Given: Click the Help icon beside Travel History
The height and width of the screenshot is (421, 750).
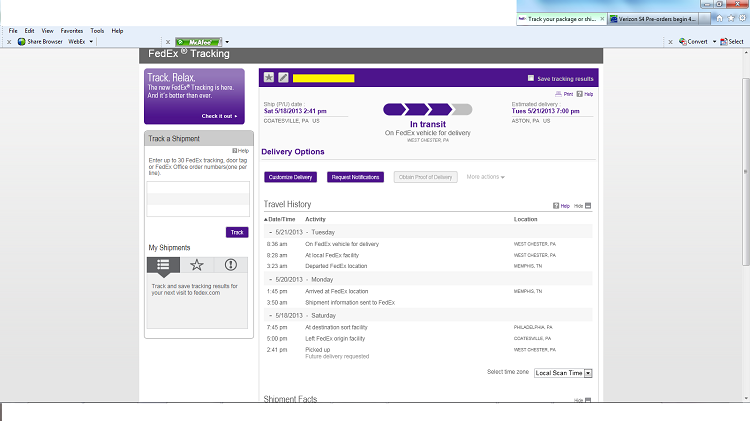Looking at the screenshot, I should click(561, 205).
